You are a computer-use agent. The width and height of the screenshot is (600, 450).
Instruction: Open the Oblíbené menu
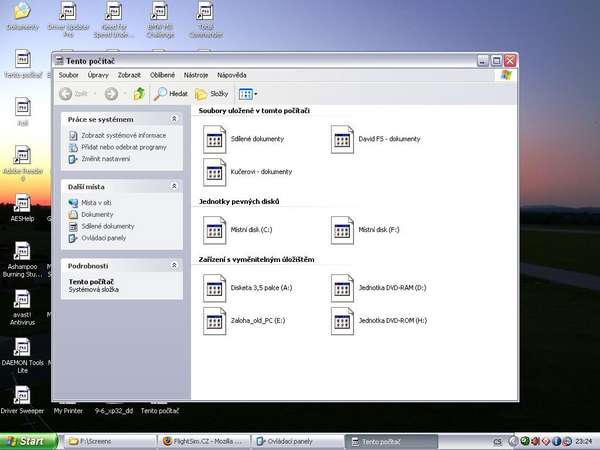tap(162, 75)
